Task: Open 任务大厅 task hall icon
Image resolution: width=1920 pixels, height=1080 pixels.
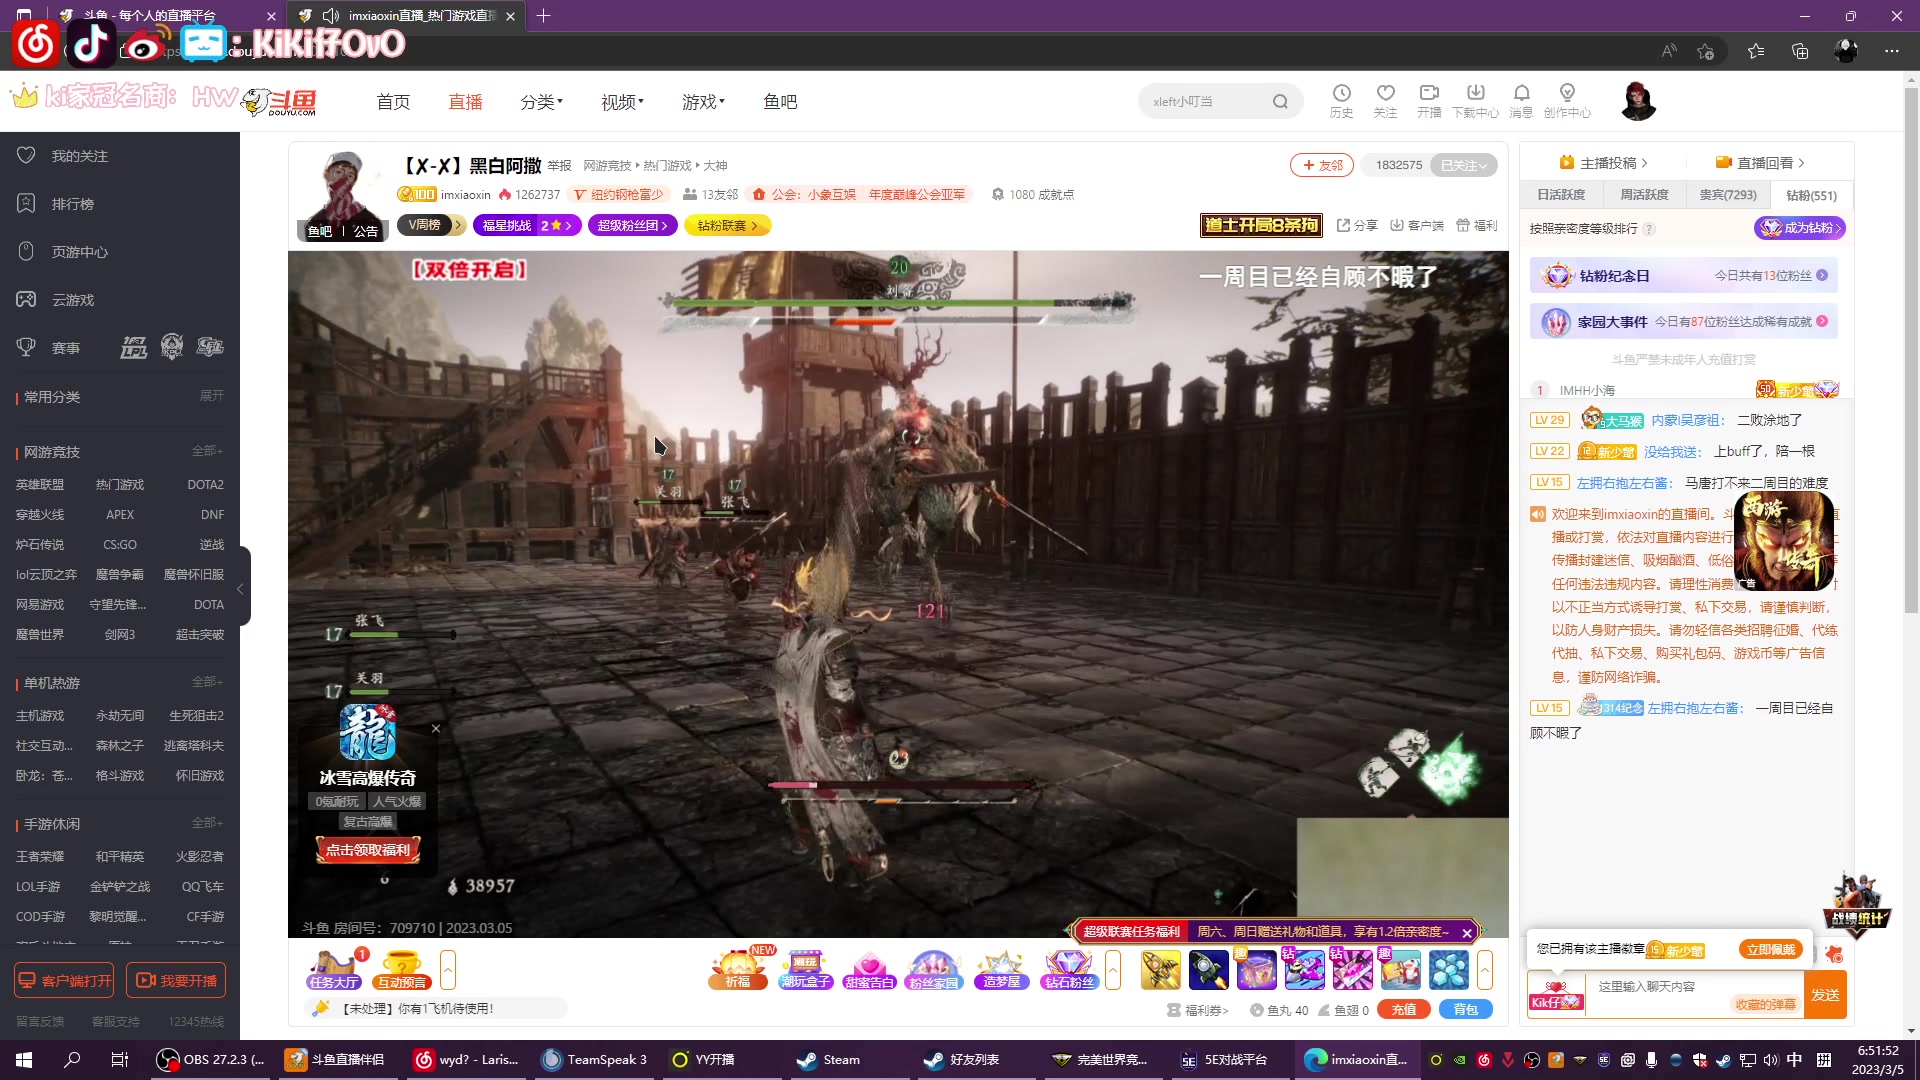Action: (334, 970)
